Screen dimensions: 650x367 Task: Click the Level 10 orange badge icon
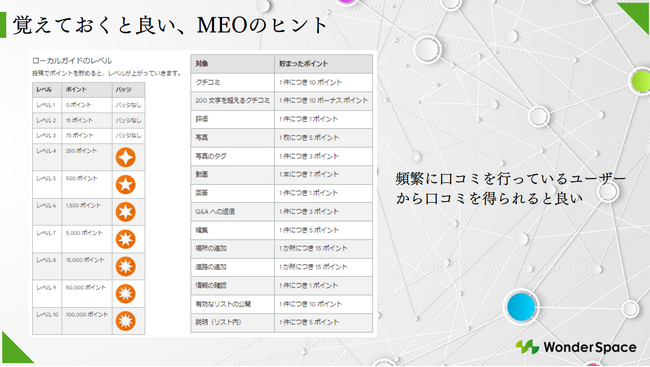(x=125, y=321)
